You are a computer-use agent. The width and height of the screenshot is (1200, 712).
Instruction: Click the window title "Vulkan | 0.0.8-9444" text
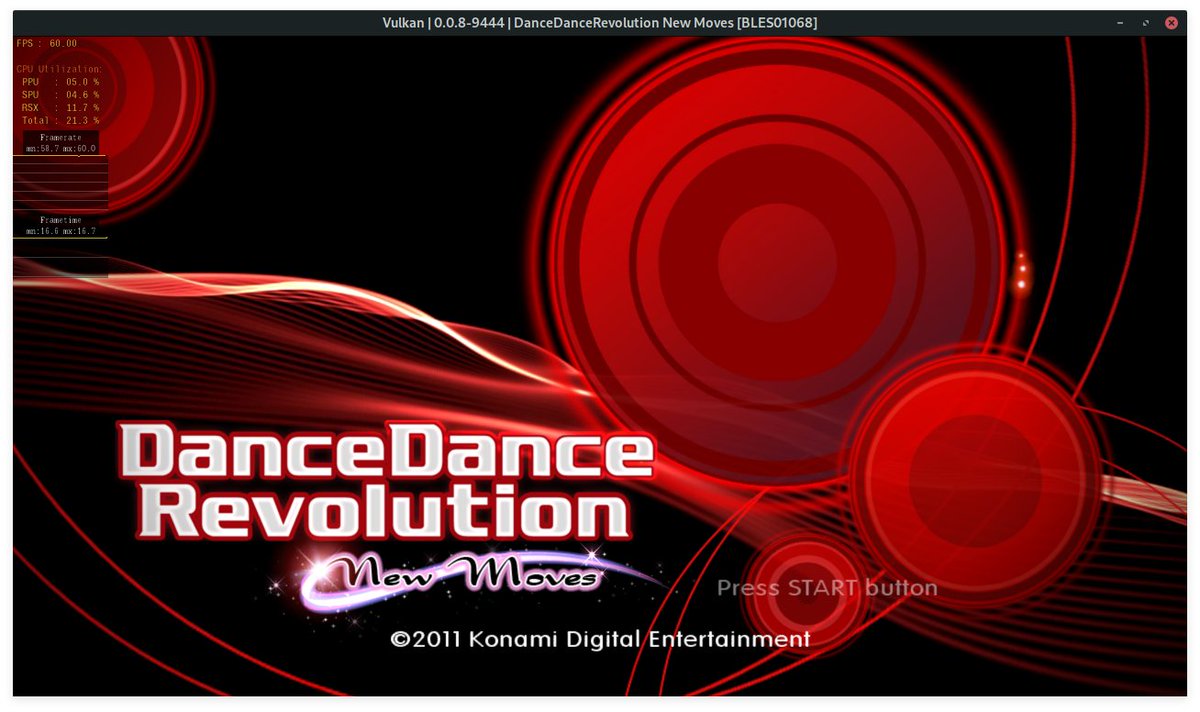(x=444, y=22)
